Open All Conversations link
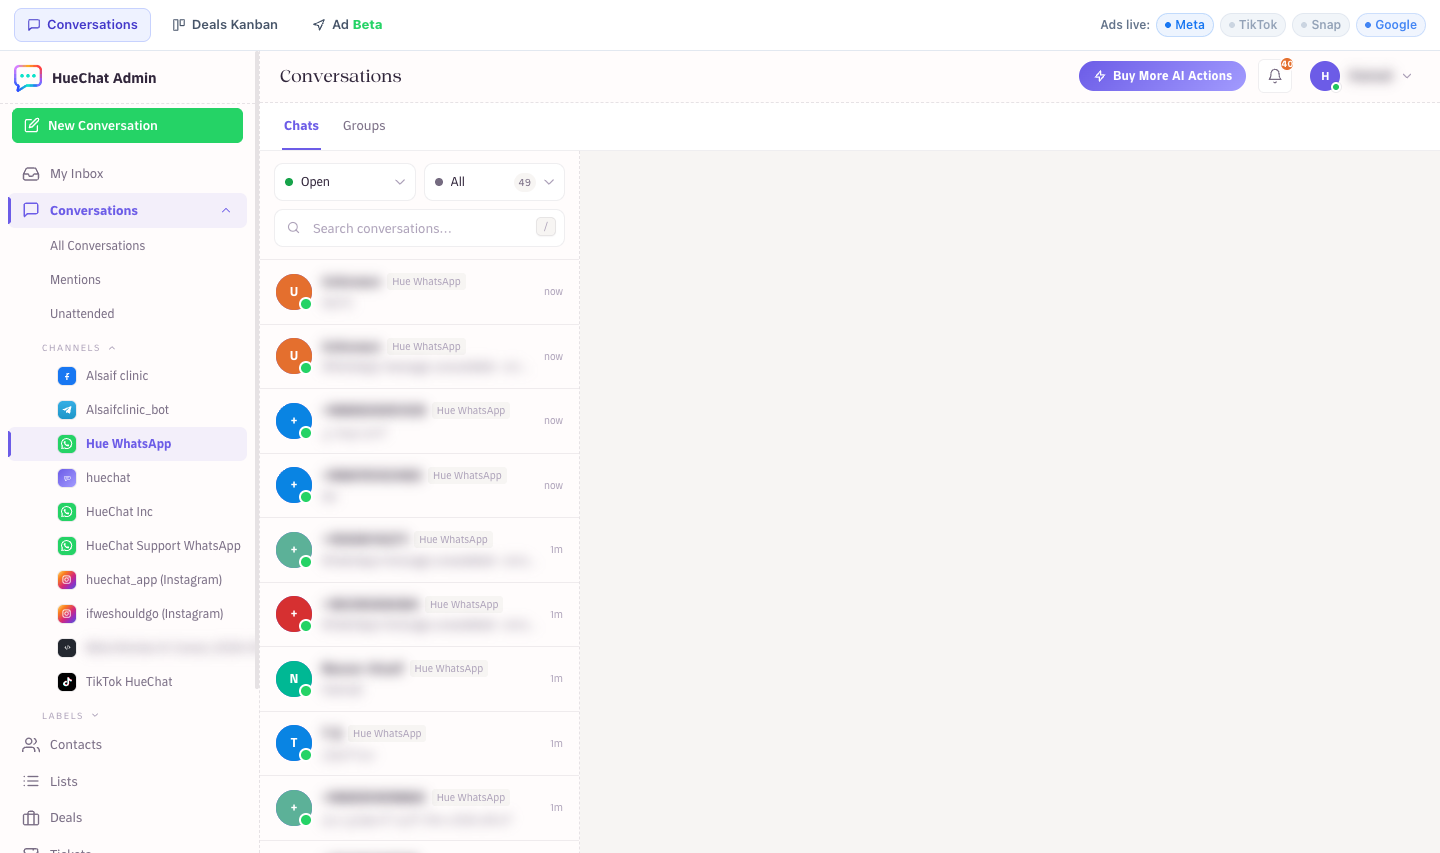 point(98,246)
